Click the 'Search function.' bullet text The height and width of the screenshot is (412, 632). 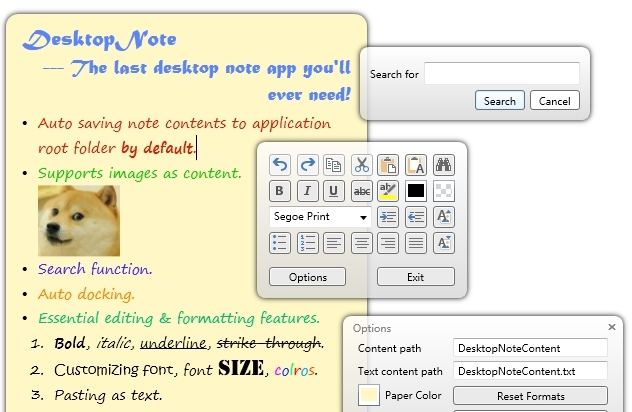95,269
